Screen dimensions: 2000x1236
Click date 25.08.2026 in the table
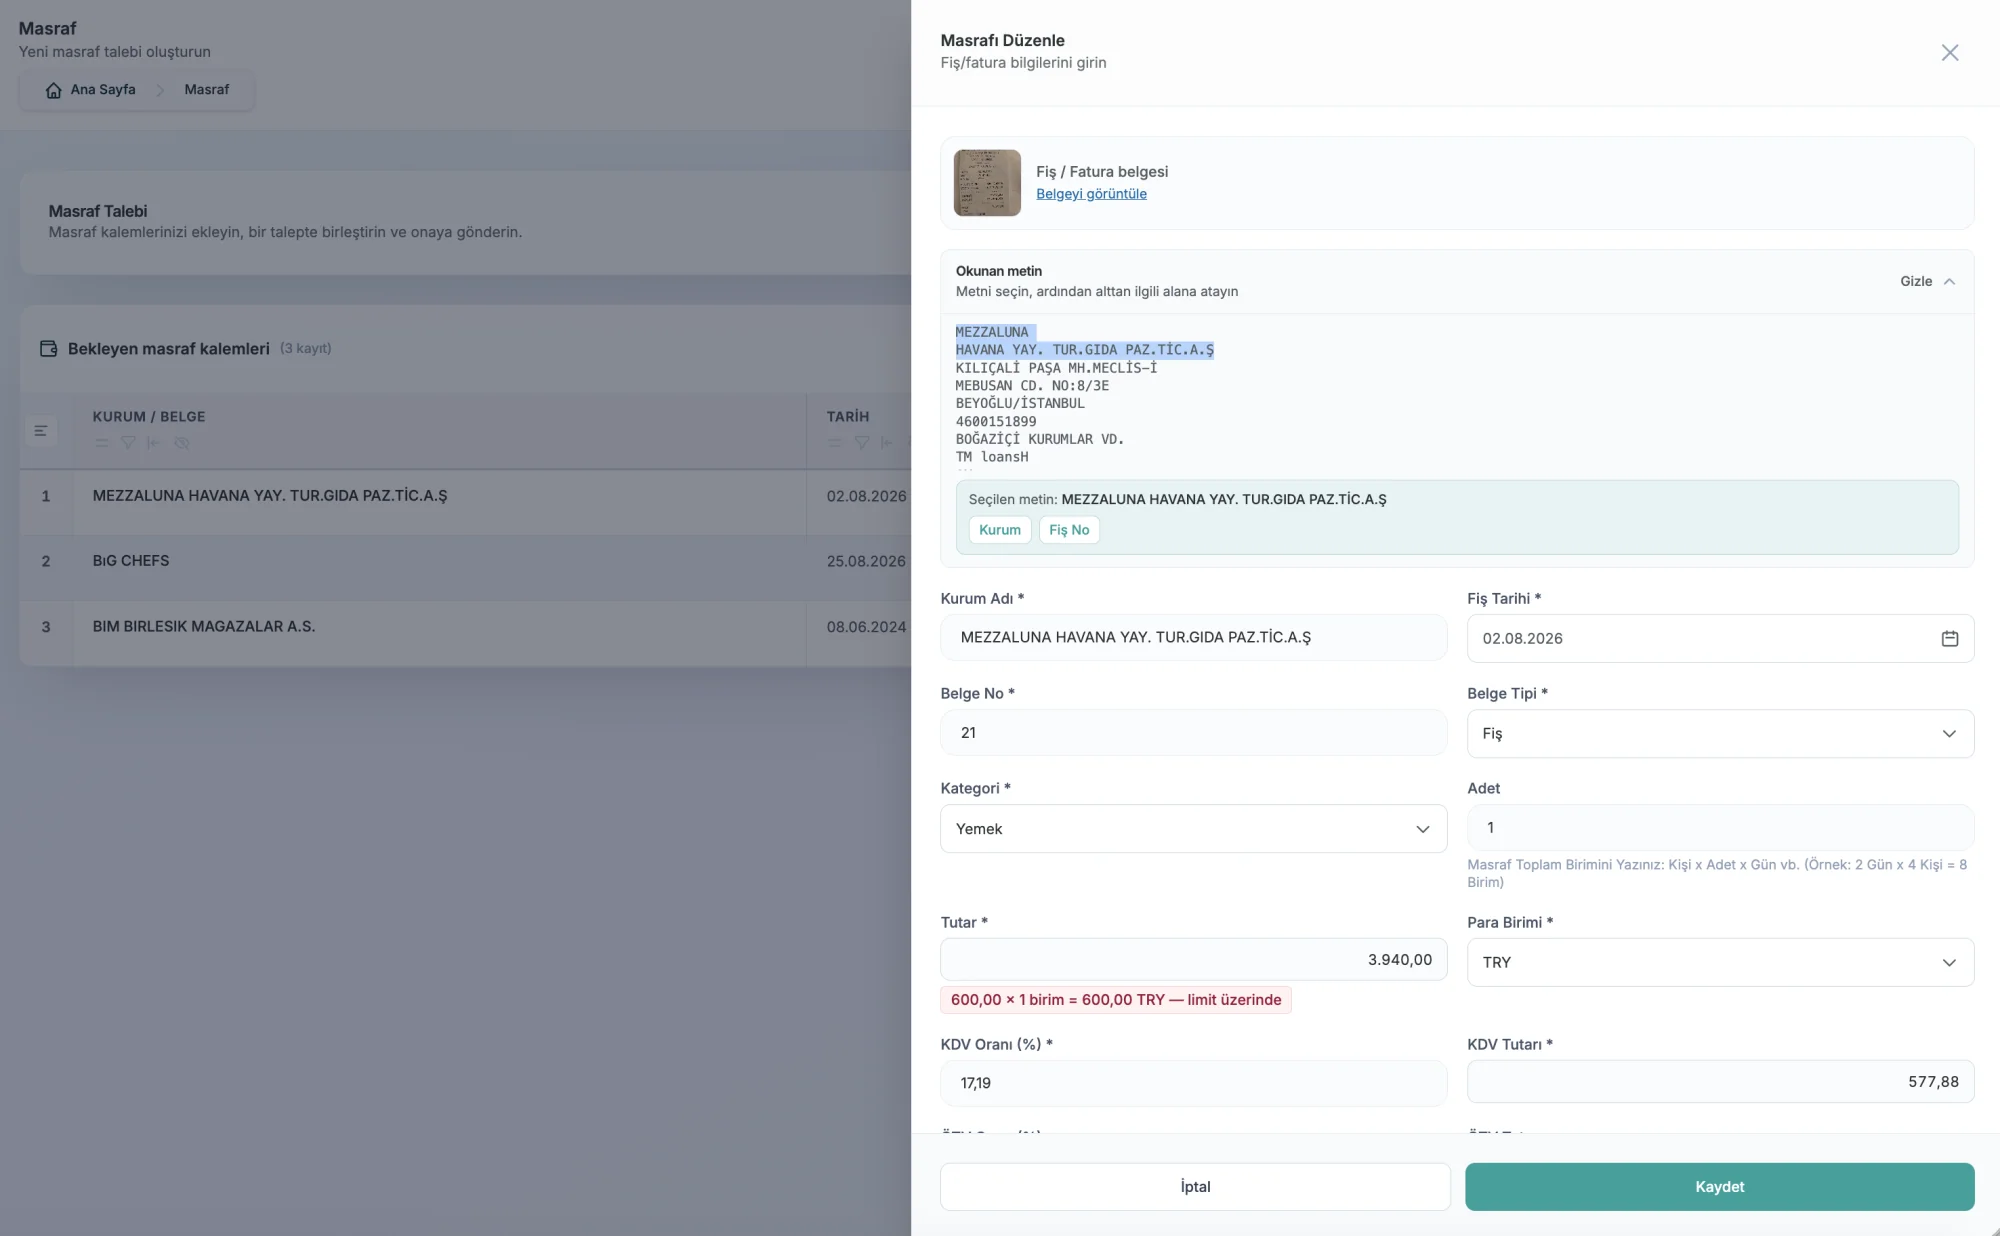click(x=866, y=561)
